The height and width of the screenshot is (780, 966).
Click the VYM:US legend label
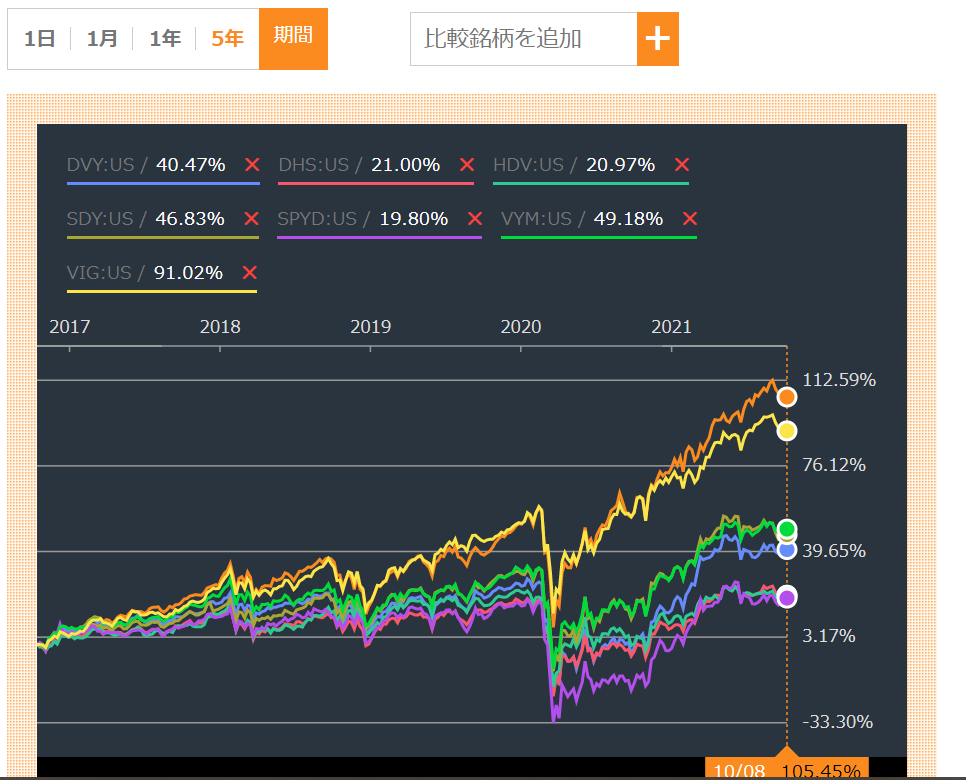pos(537,219)
